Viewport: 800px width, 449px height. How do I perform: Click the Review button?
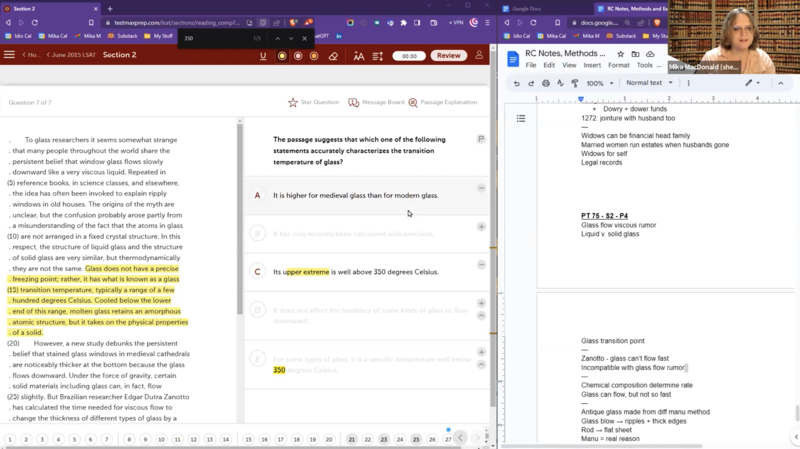[449, 56]
